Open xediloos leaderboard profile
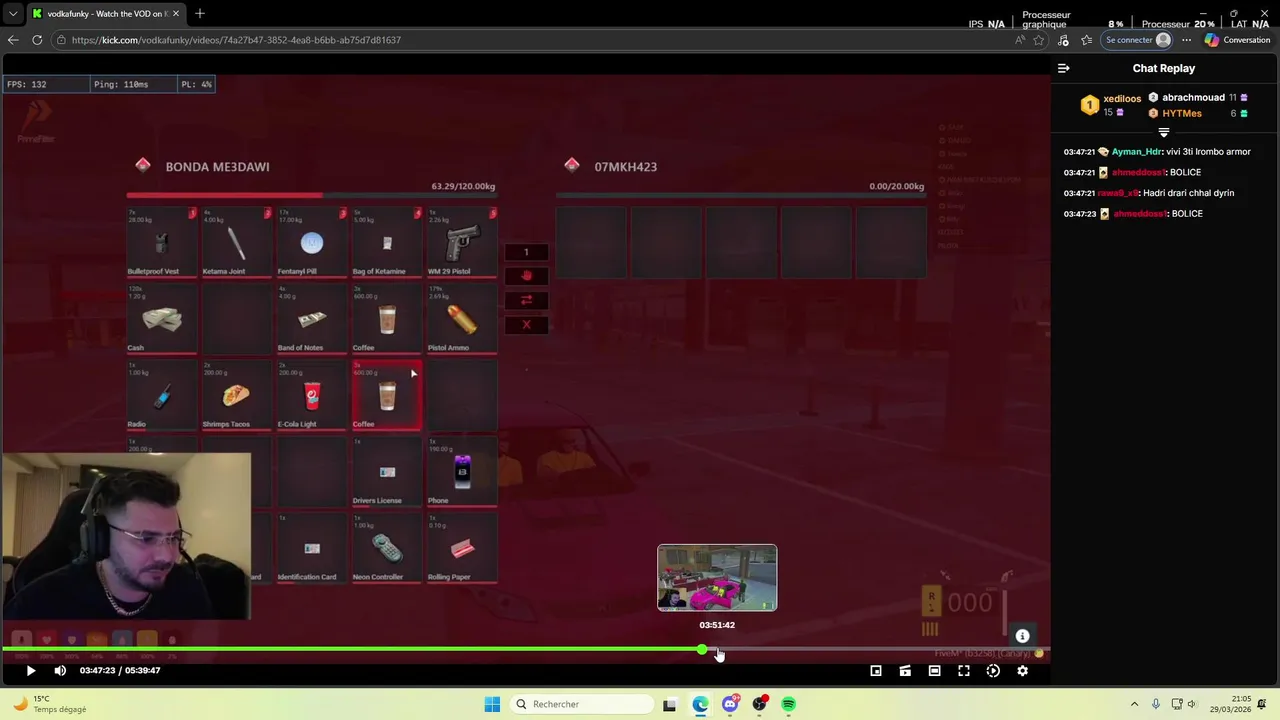The width and height of the screenshot is (1280, 720). tap(1122, 99)
